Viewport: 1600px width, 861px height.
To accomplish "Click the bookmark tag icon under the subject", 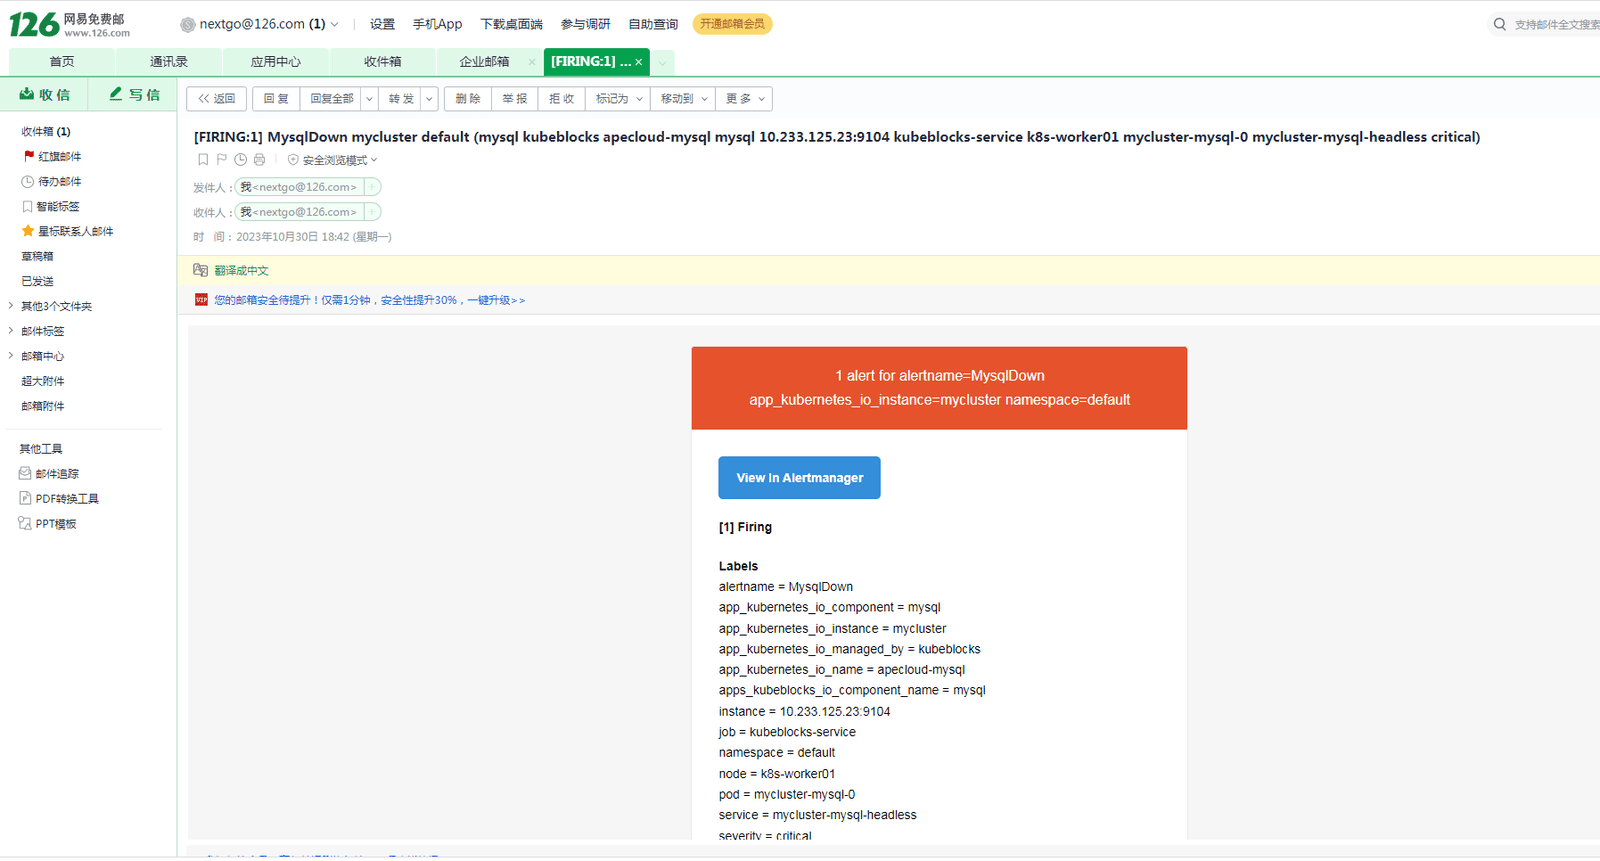I will pos(203,160).
